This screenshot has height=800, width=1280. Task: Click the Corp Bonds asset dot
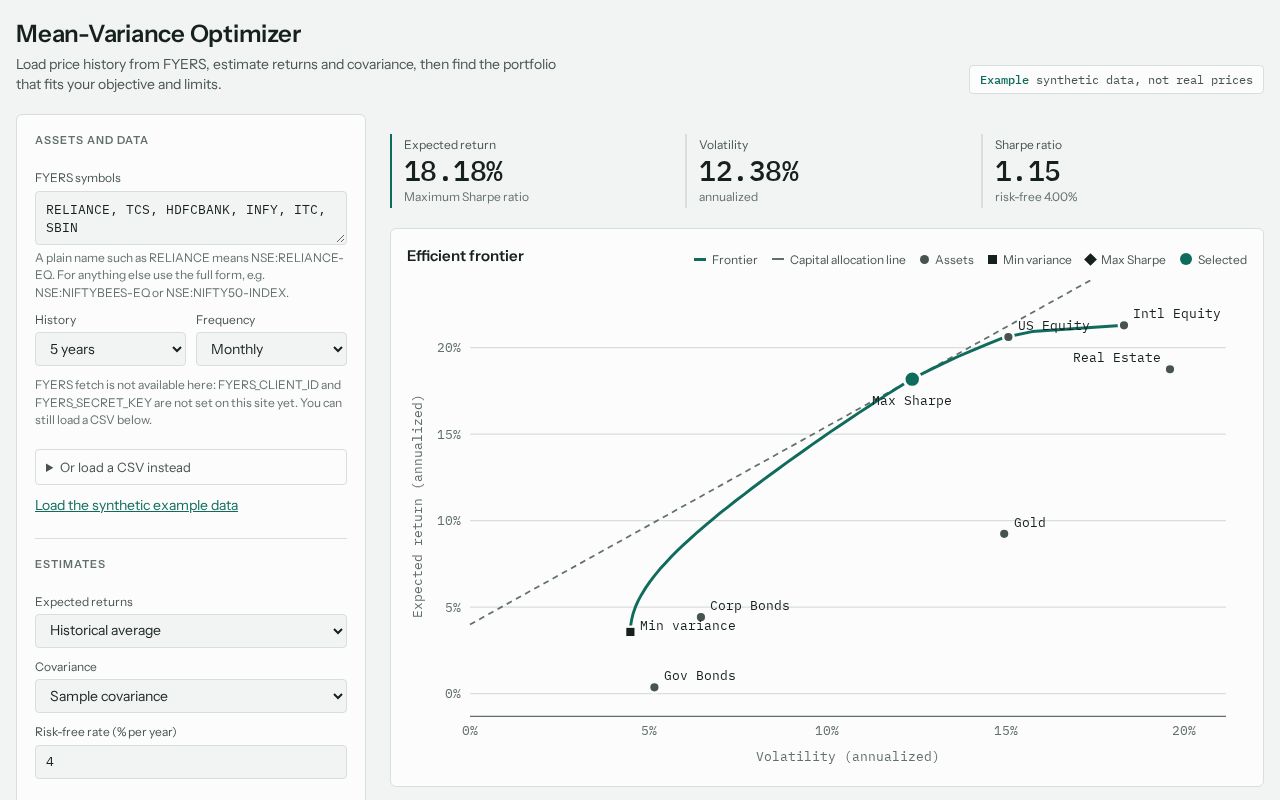click(x=701, y=617)
